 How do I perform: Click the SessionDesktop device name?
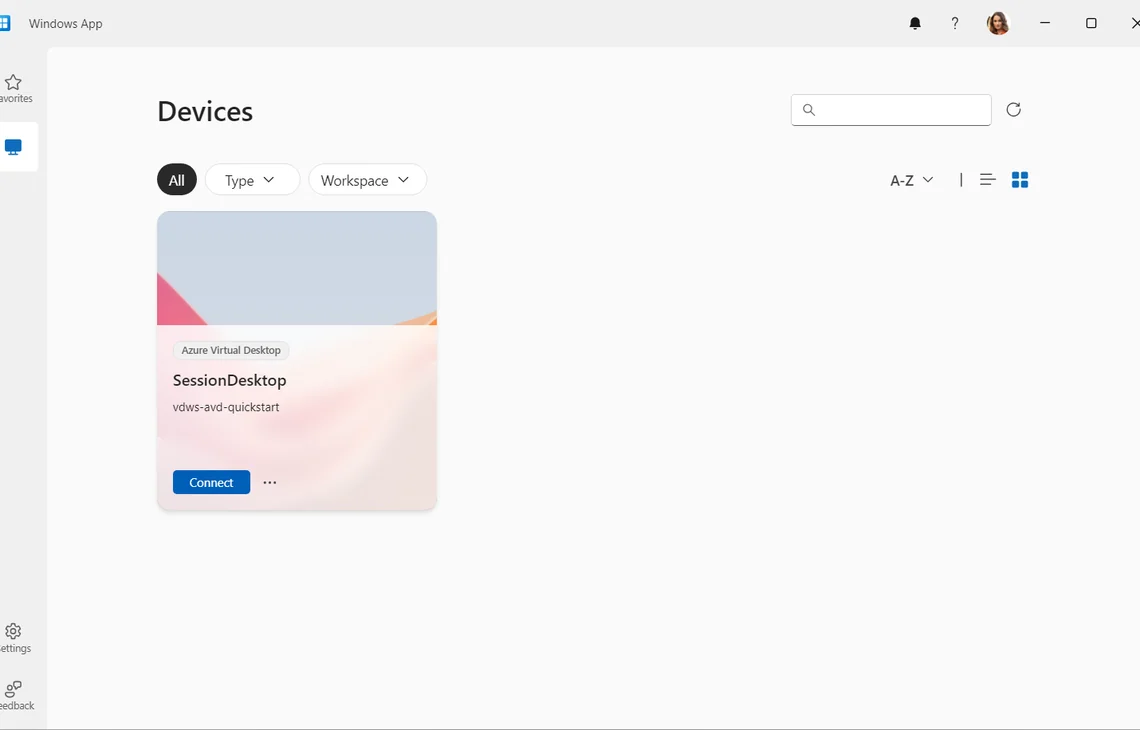pyautogui.click(x=230, y=380)
